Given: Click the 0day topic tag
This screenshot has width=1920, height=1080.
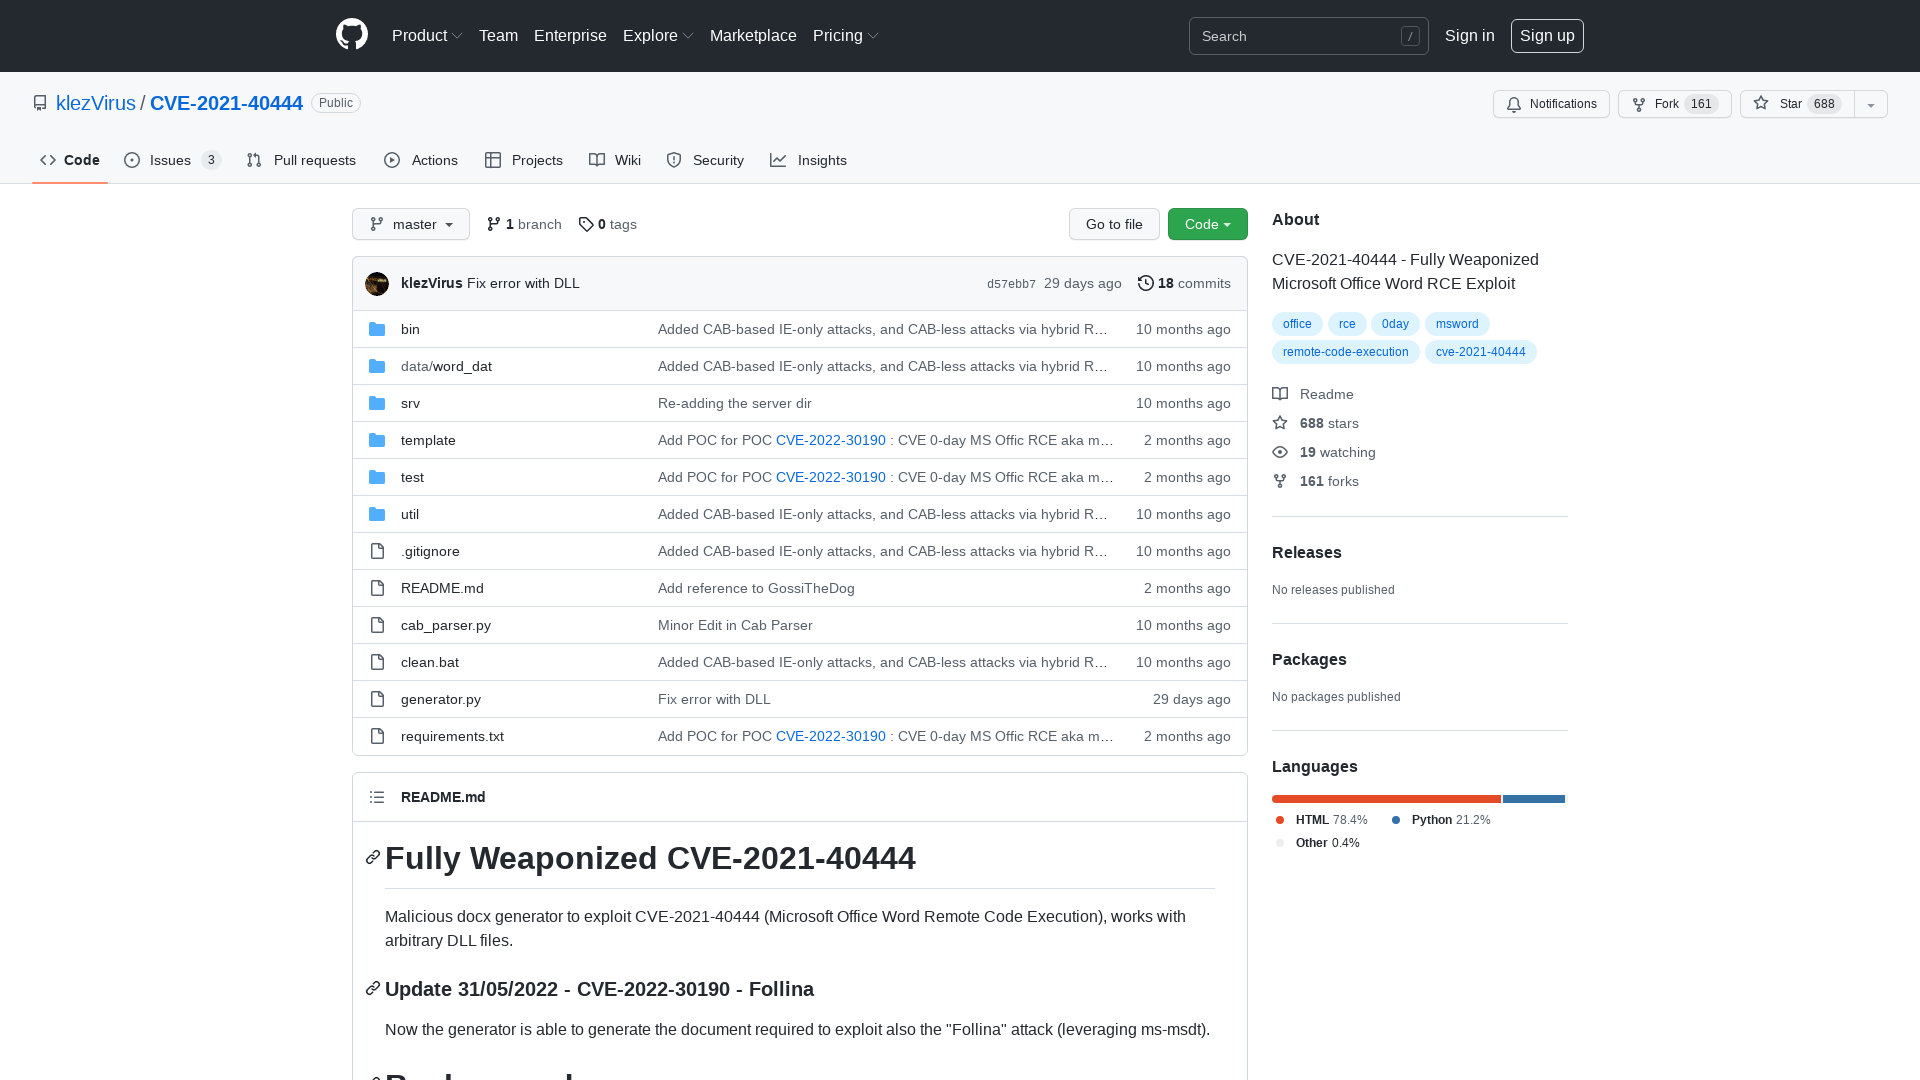Looking at the screenshot, I should pyautogui.click(x=1395, y=324).
